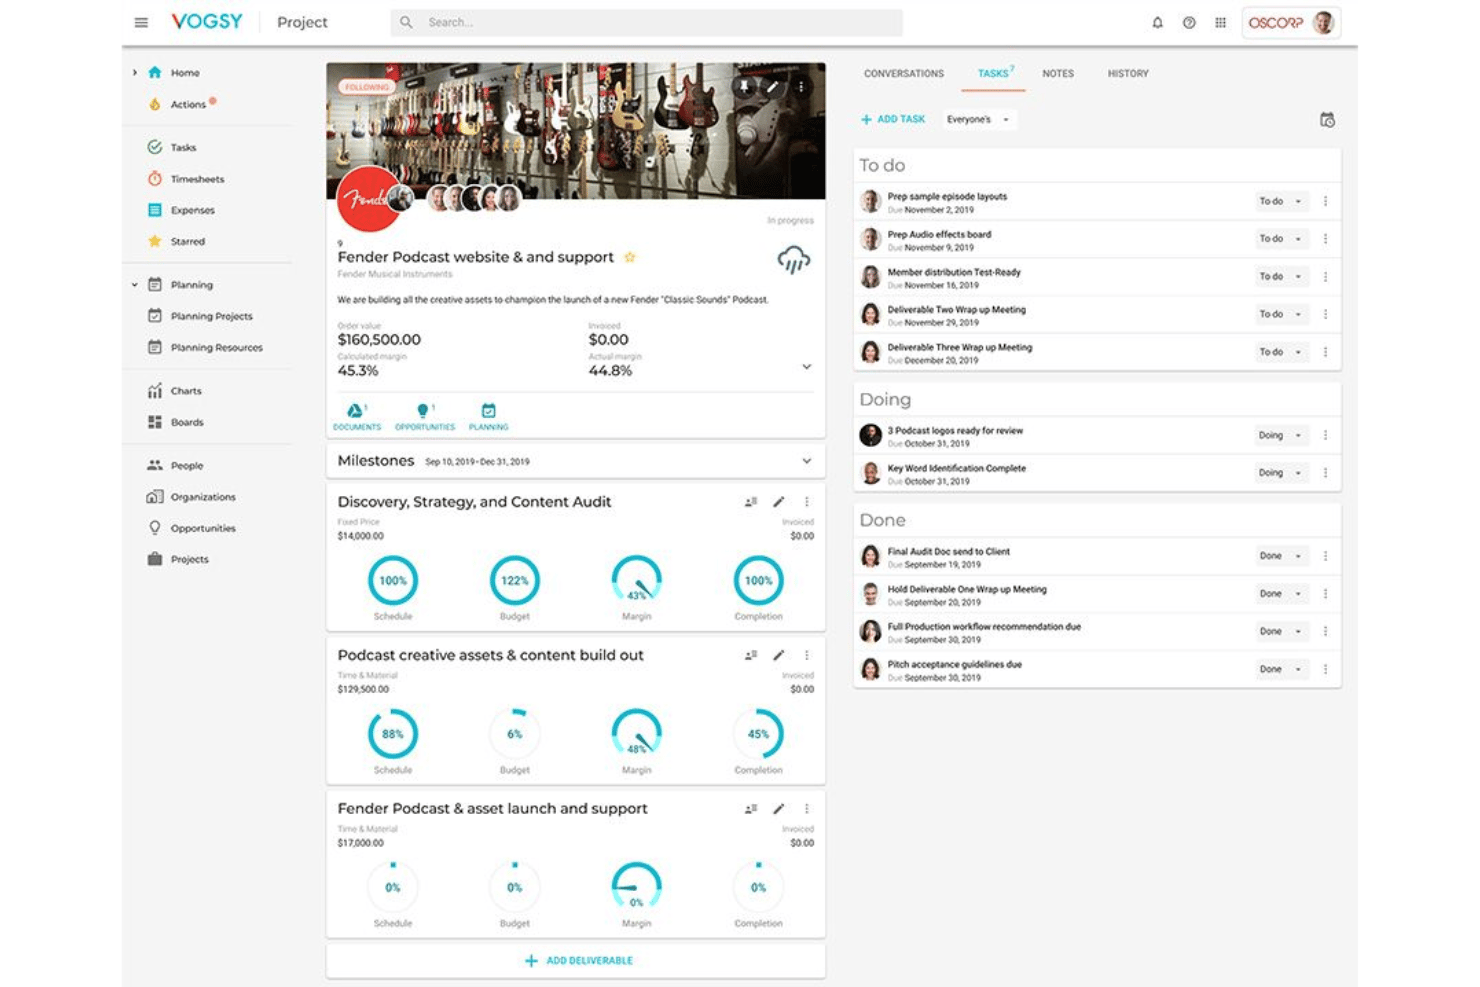Open status dropdown for Prep sample episode layouts
The width and height of the screenshot is (1480, 987).
[x=1281, y=201]
